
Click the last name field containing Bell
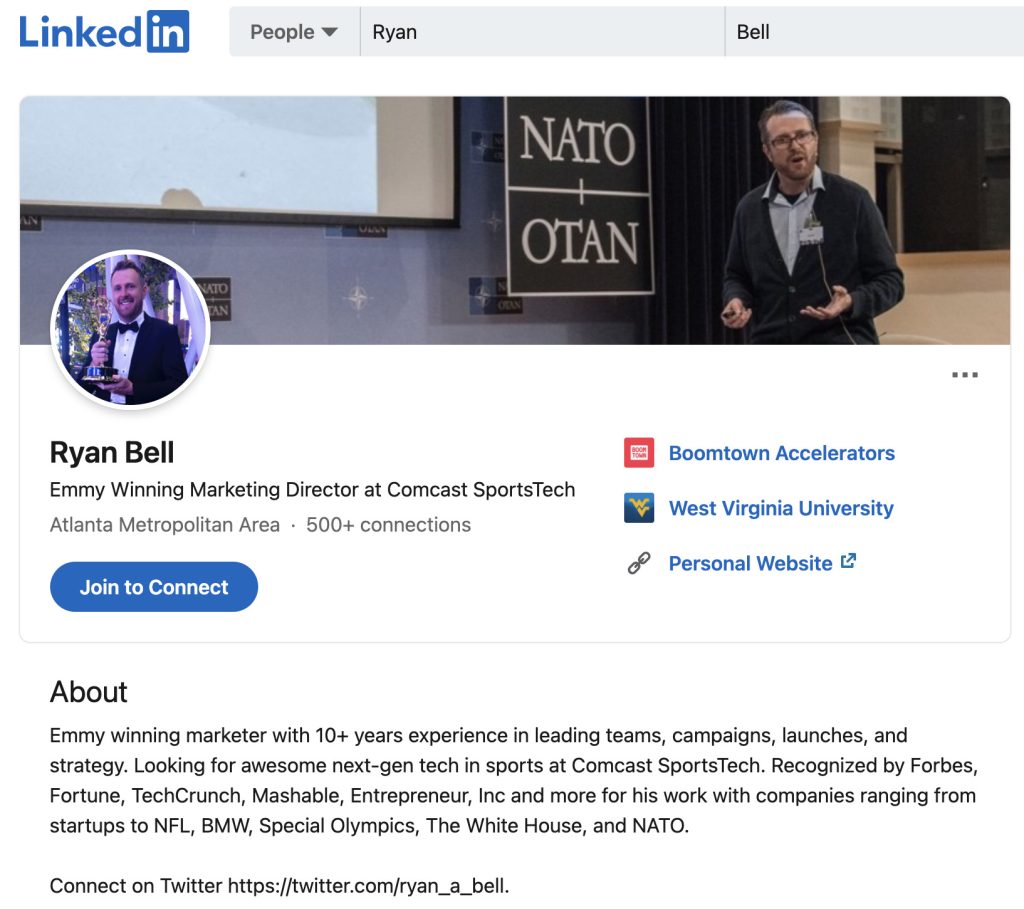click(x=874, y=31)
